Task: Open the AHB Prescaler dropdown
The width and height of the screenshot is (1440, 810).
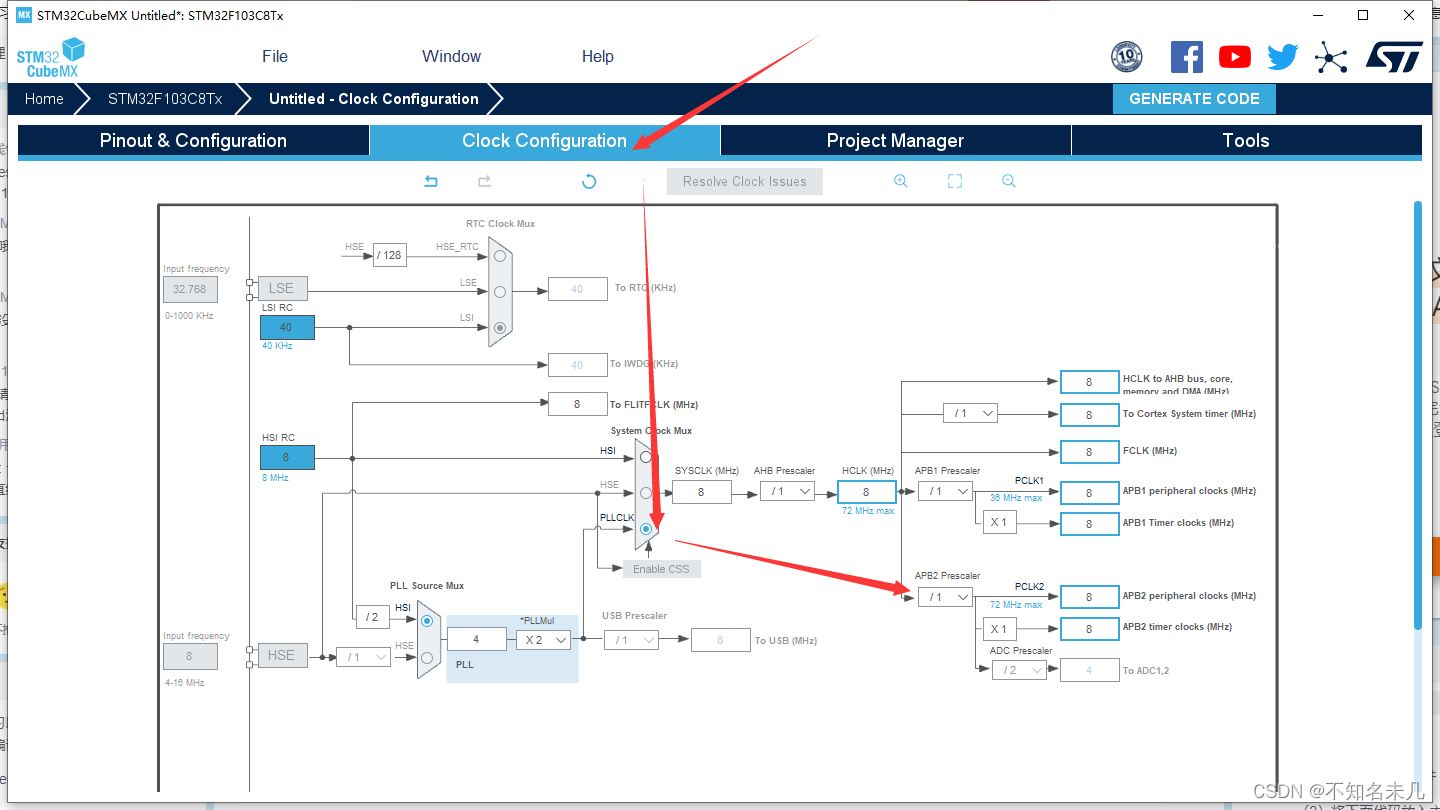Action: pyautogui.click(x=787, y=491)
